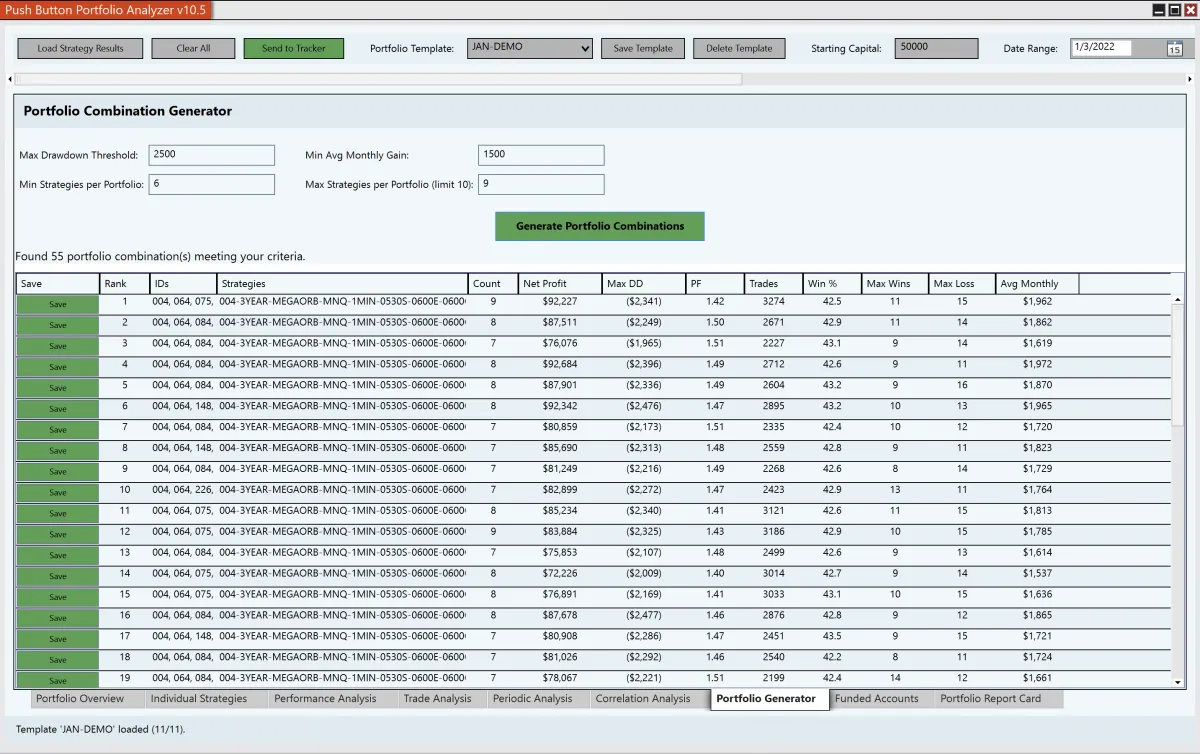Click the Max Drawdown Threshold input field
Screen dimensions: 1200x754
(x=211, y=155)
